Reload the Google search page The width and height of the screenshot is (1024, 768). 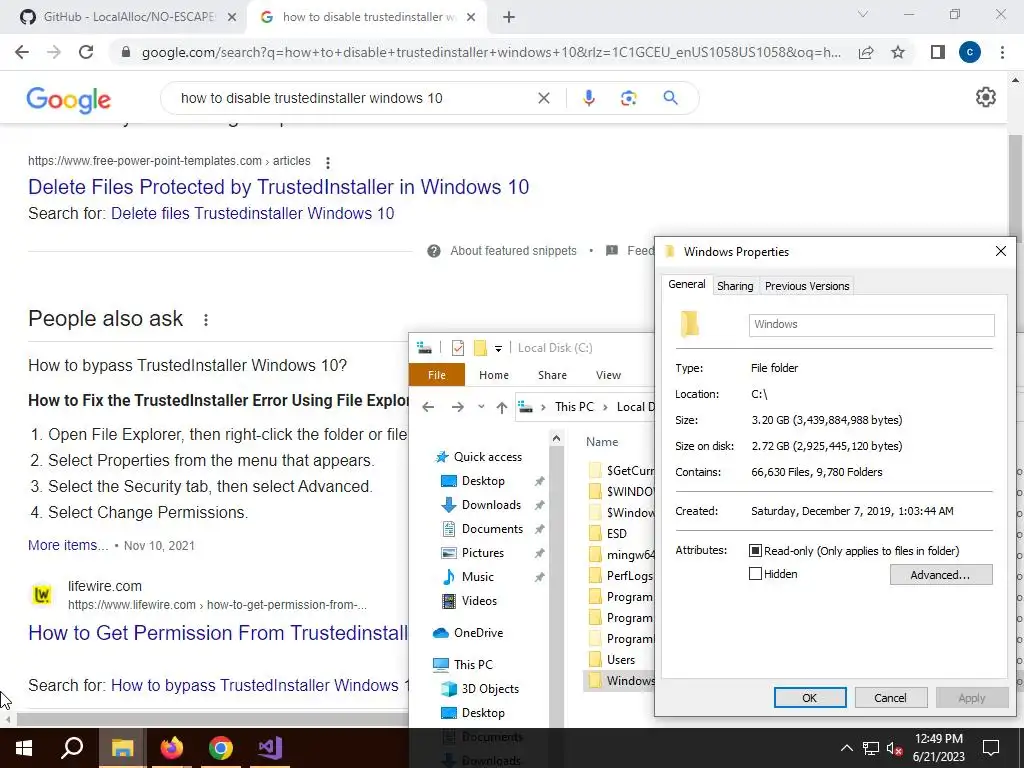86,52
